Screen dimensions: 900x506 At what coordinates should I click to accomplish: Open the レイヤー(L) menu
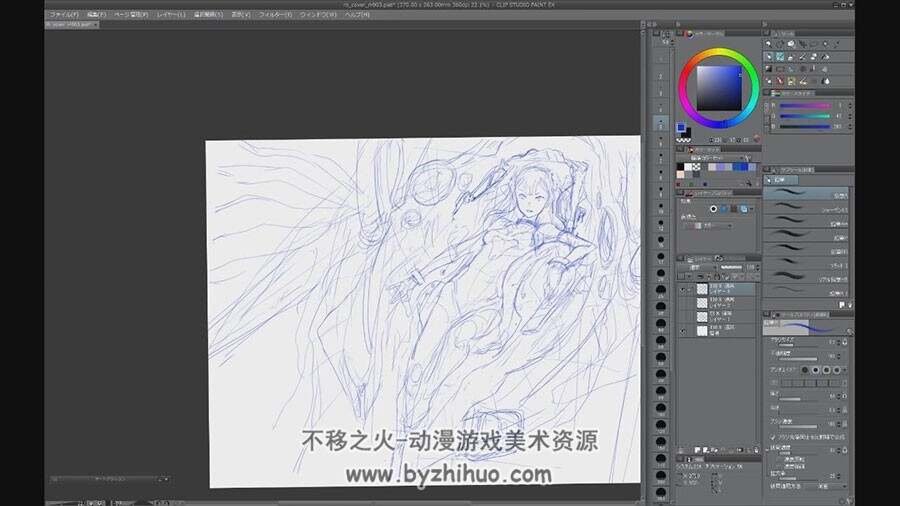pos(171,14)
